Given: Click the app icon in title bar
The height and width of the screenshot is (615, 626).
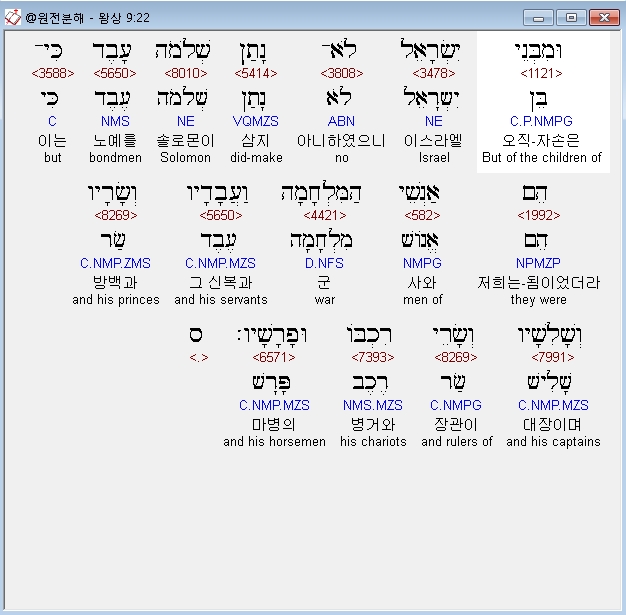Looking at the screenshot, I should coord(12,17).
